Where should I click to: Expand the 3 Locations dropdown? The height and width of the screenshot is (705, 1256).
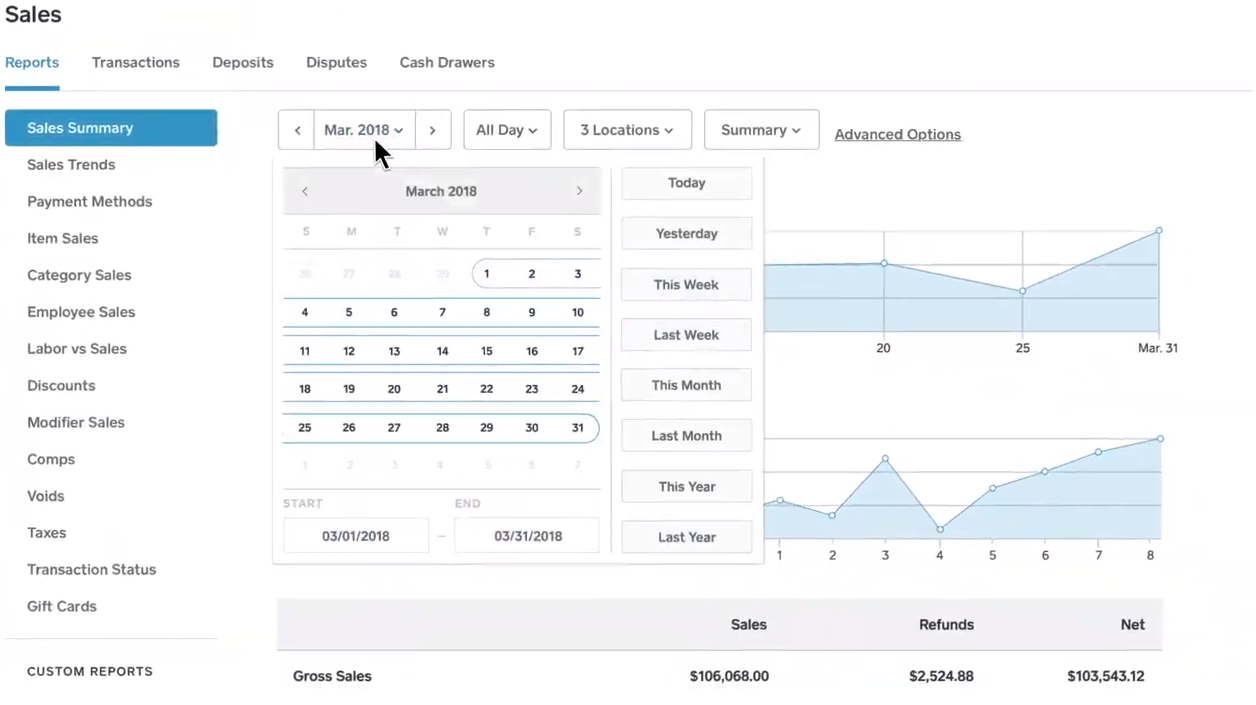pyautogui.click(x=627, y=129)
